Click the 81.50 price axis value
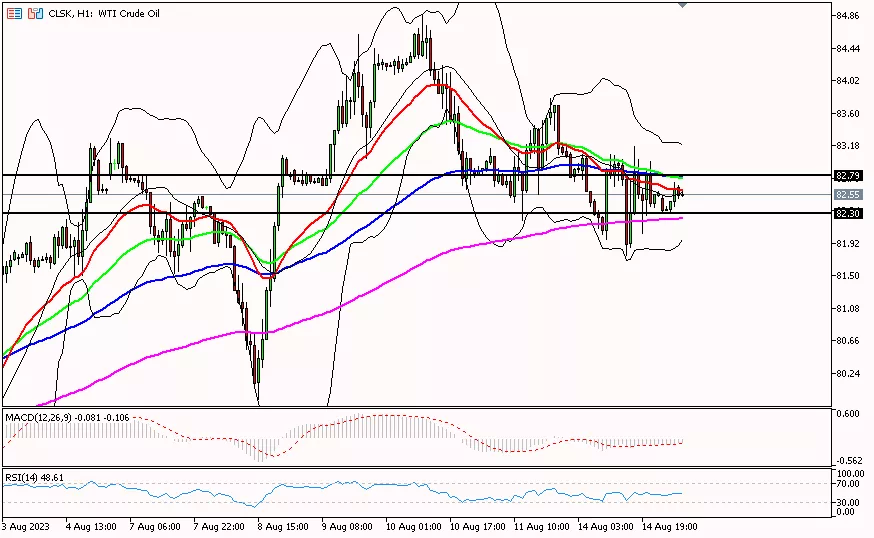 [848, 276]
